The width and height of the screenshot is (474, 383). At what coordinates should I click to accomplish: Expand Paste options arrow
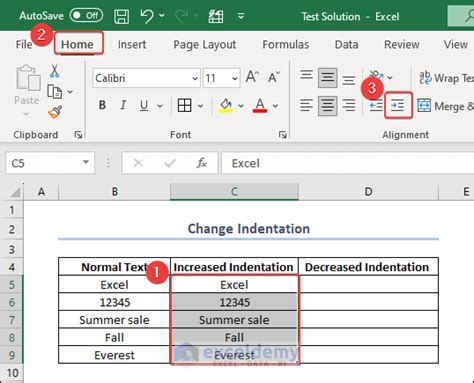pyautogui.click(x=26, y=114)
